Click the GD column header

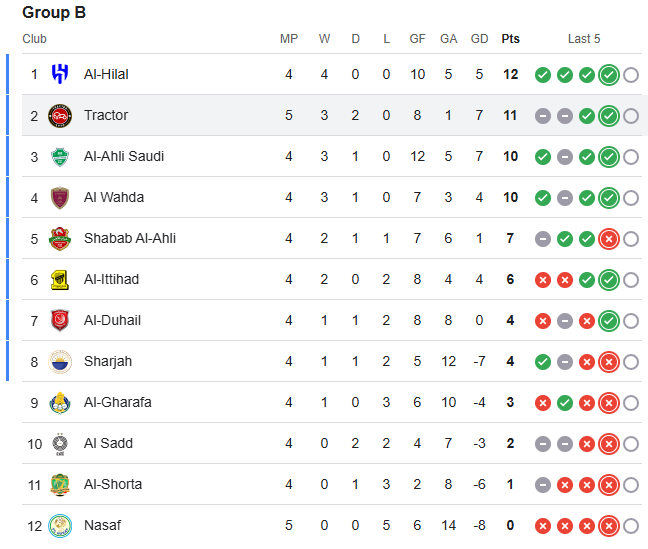(480, 39)
